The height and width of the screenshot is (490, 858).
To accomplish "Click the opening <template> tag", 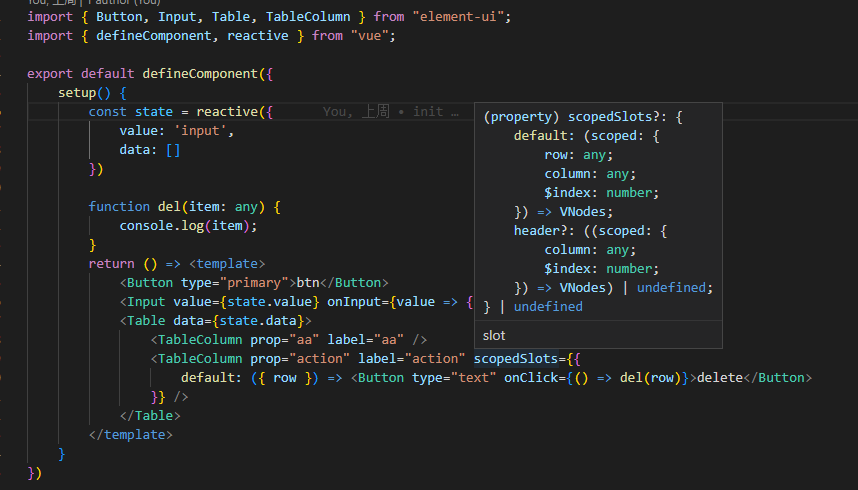I will 227,263.
